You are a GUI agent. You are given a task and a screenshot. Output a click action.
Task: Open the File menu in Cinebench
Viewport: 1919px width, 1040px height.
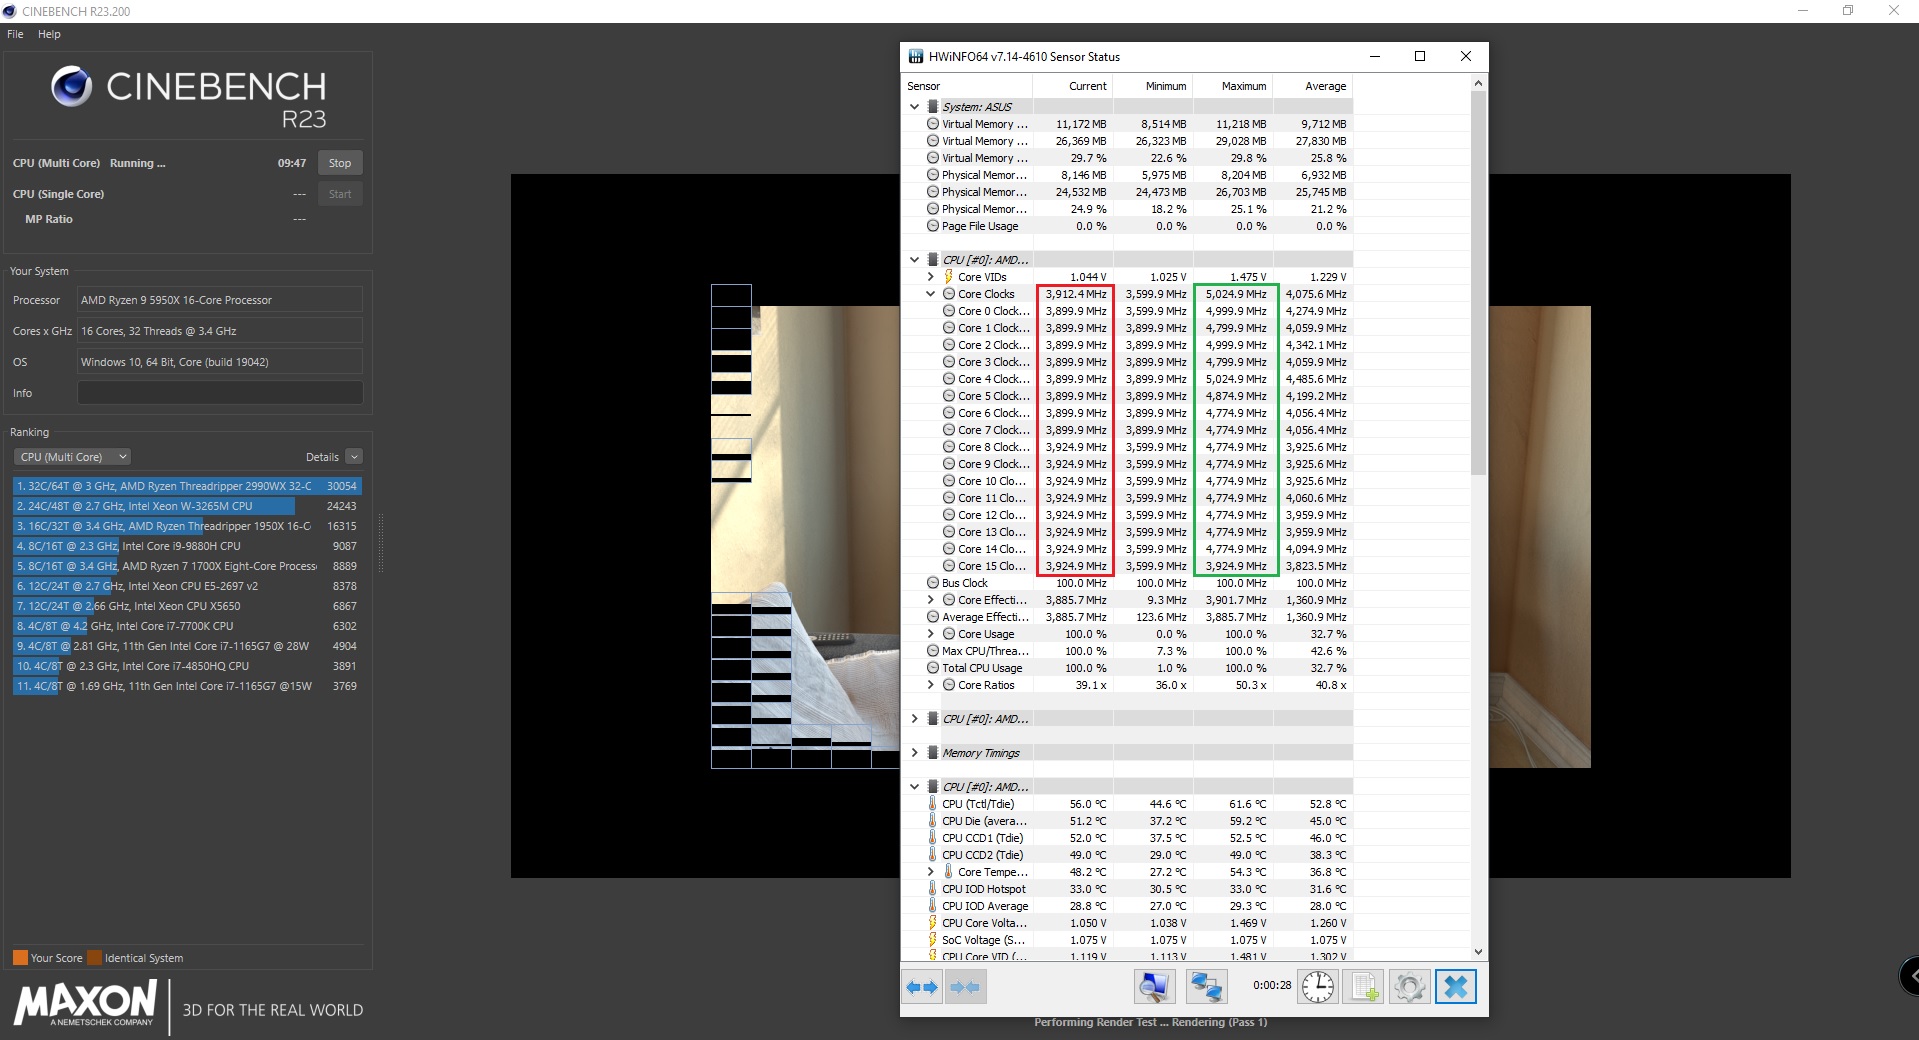pyautogui.click(x=15, y=34)
